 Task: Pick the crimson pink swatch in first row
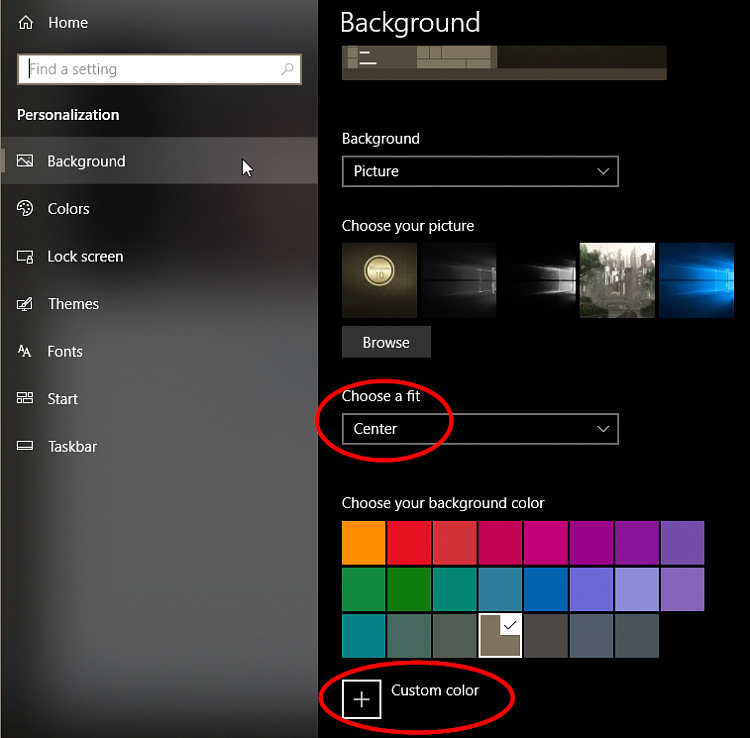[500, 543]
